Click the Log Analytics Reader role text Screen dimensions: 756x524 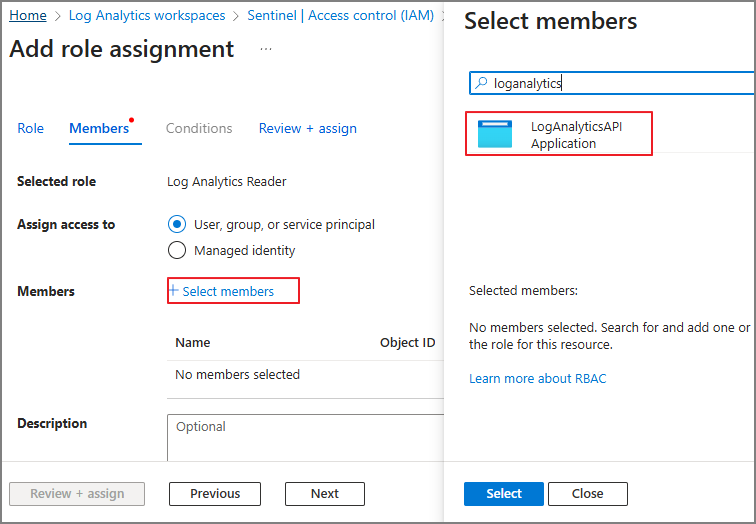click(x=227, y=182)
